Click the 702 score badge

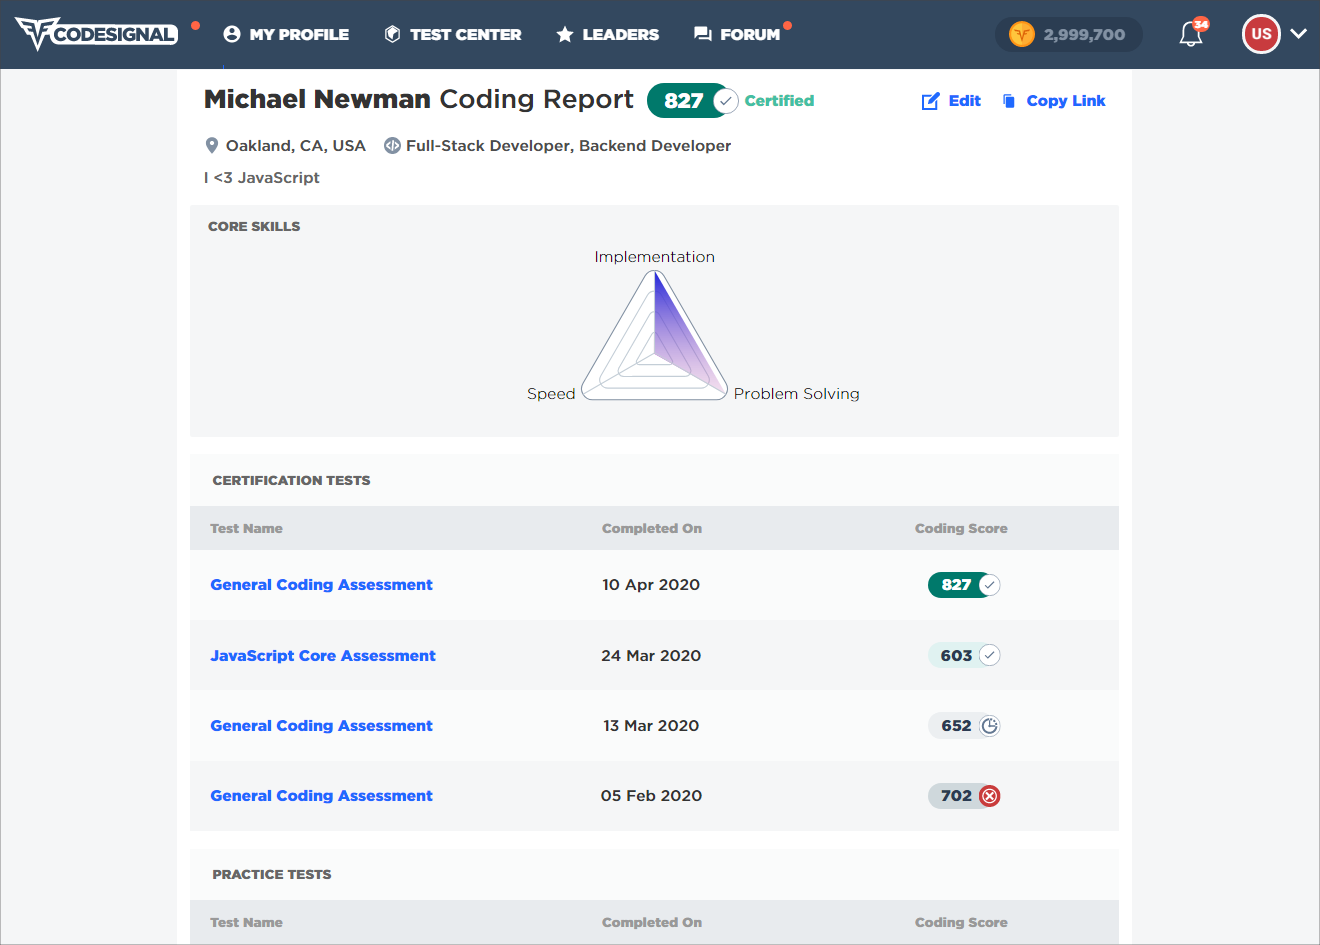[964, 796]
